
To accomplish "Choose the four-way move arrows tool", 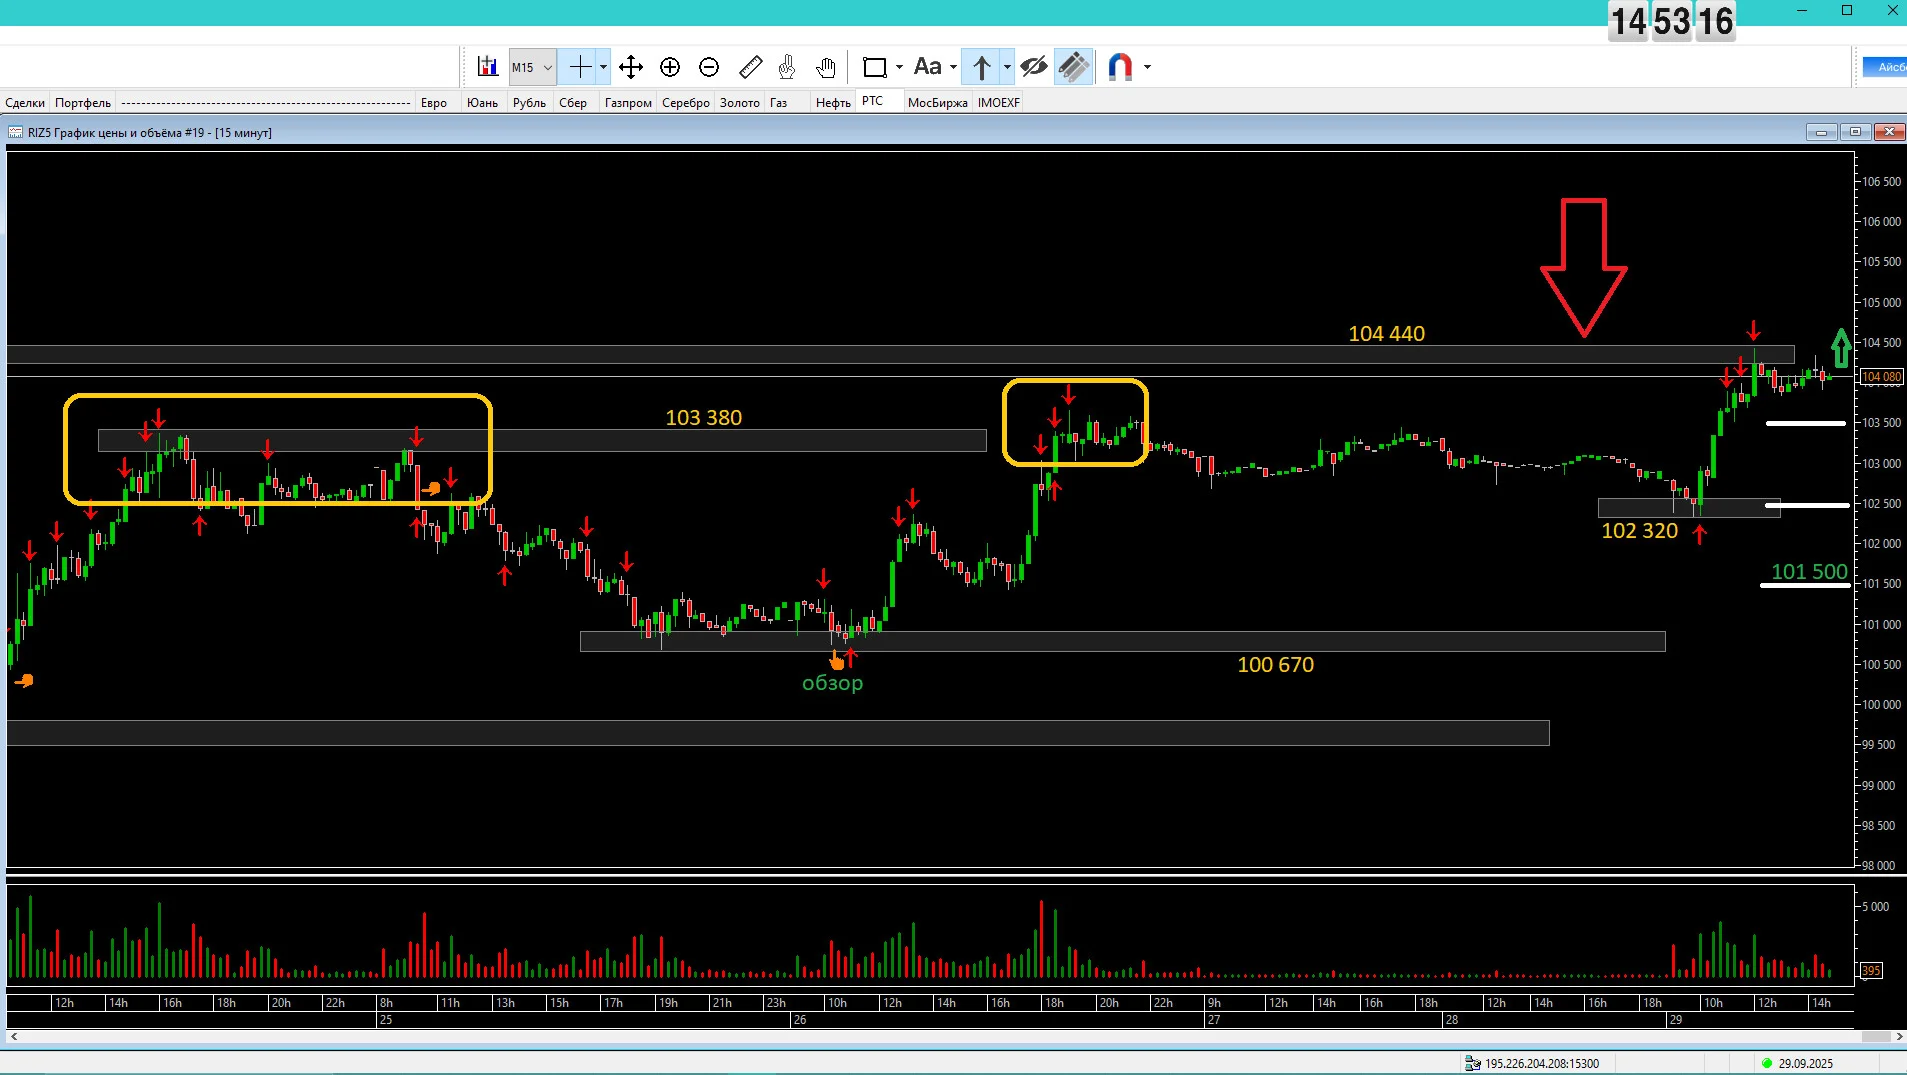I will pyautogui.click(x=630, y=67).
